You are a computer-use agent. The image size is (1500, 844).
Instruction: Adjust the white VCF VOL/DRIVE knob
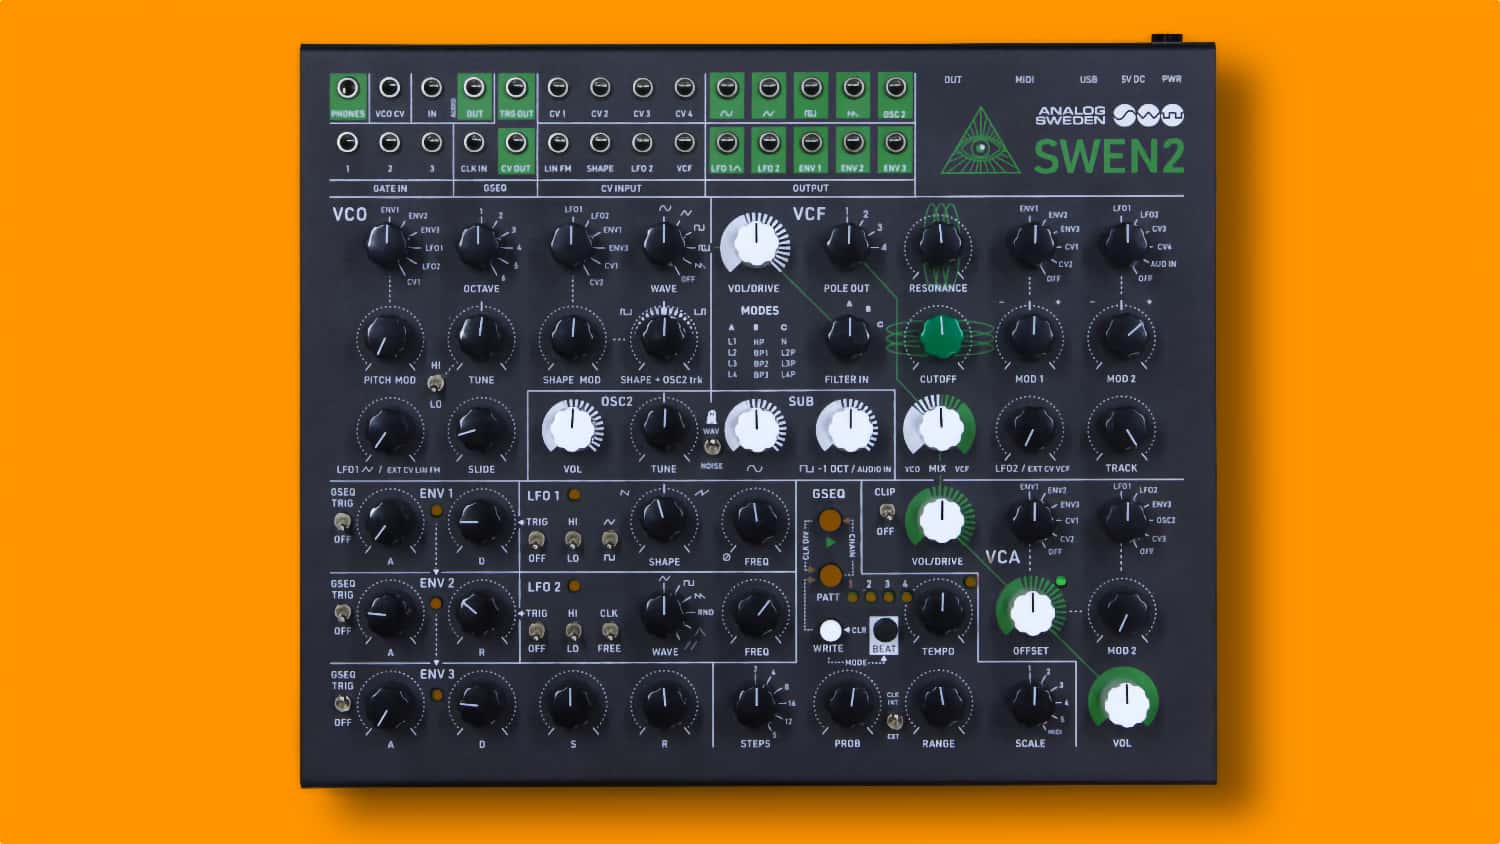point(754,243)
